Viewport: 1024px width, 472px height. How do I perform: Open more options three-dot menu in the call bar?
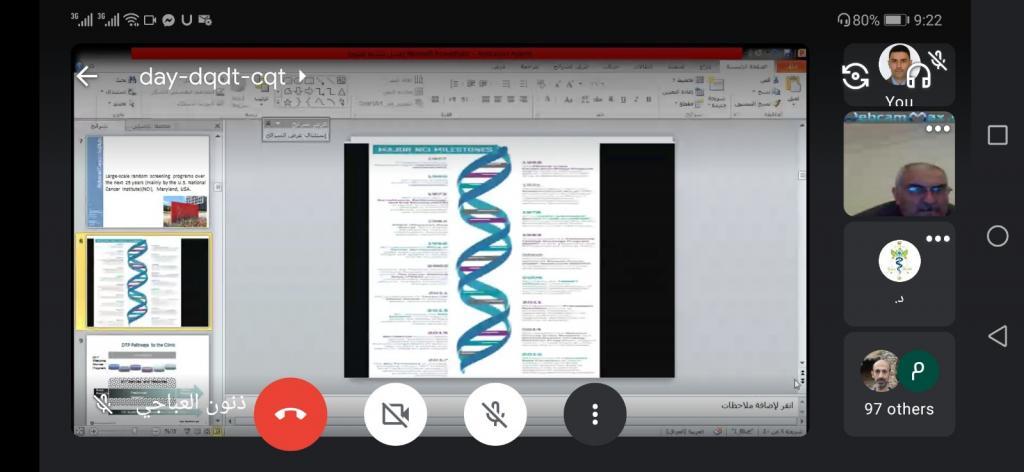click(x=595, y=414)
